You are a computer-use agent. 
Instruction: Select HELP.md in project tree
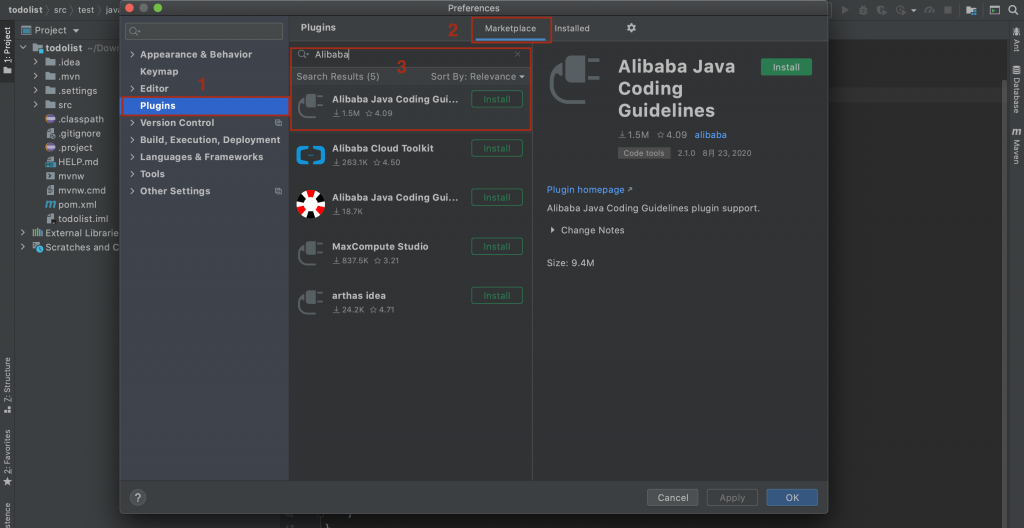72,162
